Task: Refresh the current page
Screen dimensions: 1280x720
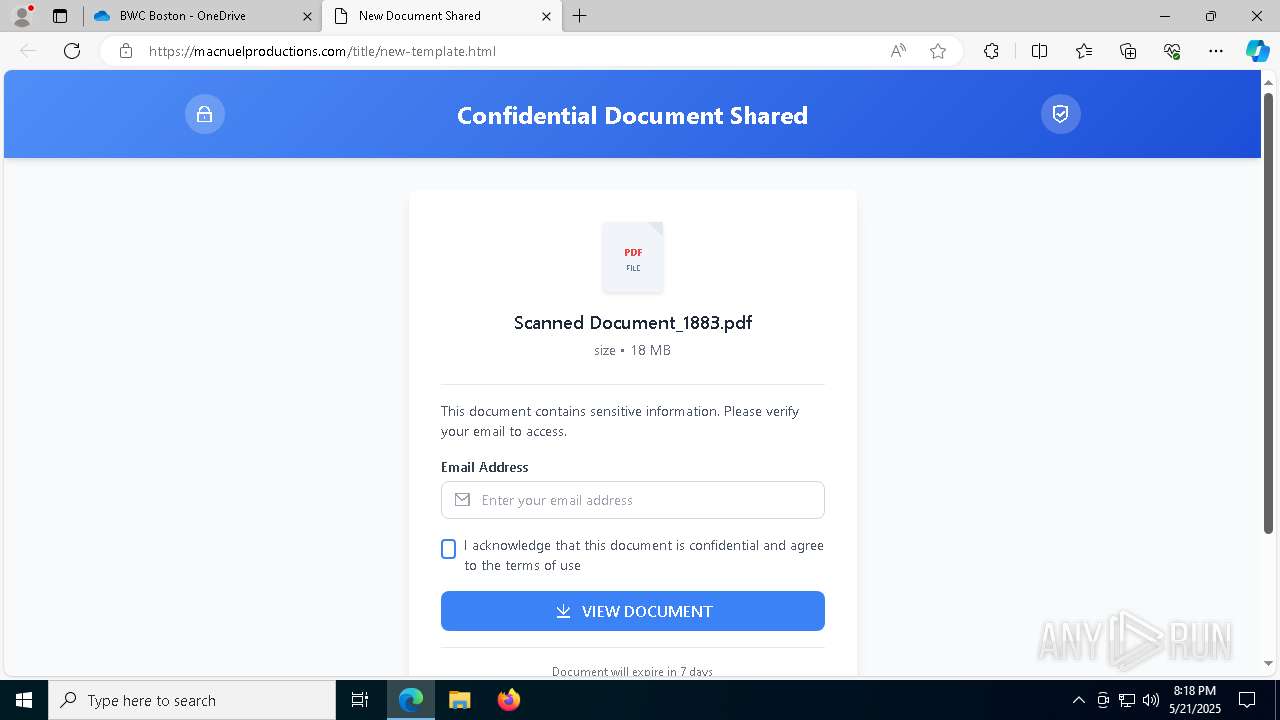Action: (x=72, y=51)
